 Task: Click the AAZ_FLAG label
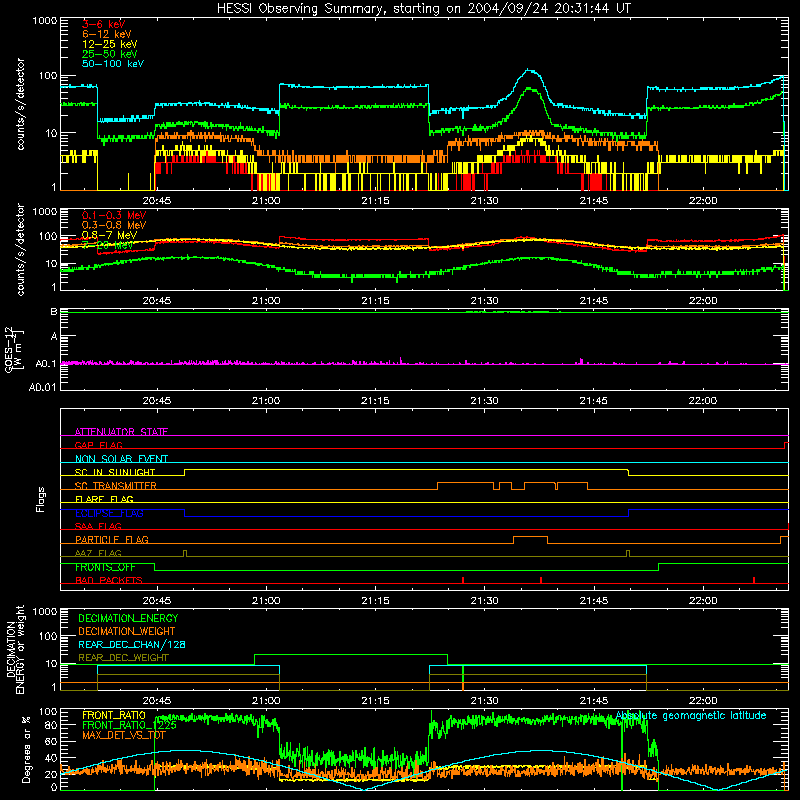tap(98, 553)
